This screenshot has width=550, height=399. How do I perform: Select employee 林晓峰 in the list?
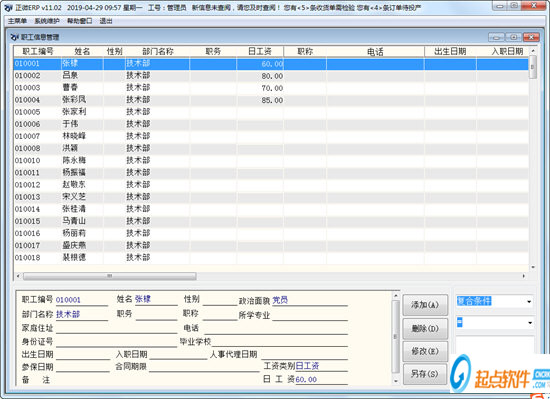click(x=271, y=136)
